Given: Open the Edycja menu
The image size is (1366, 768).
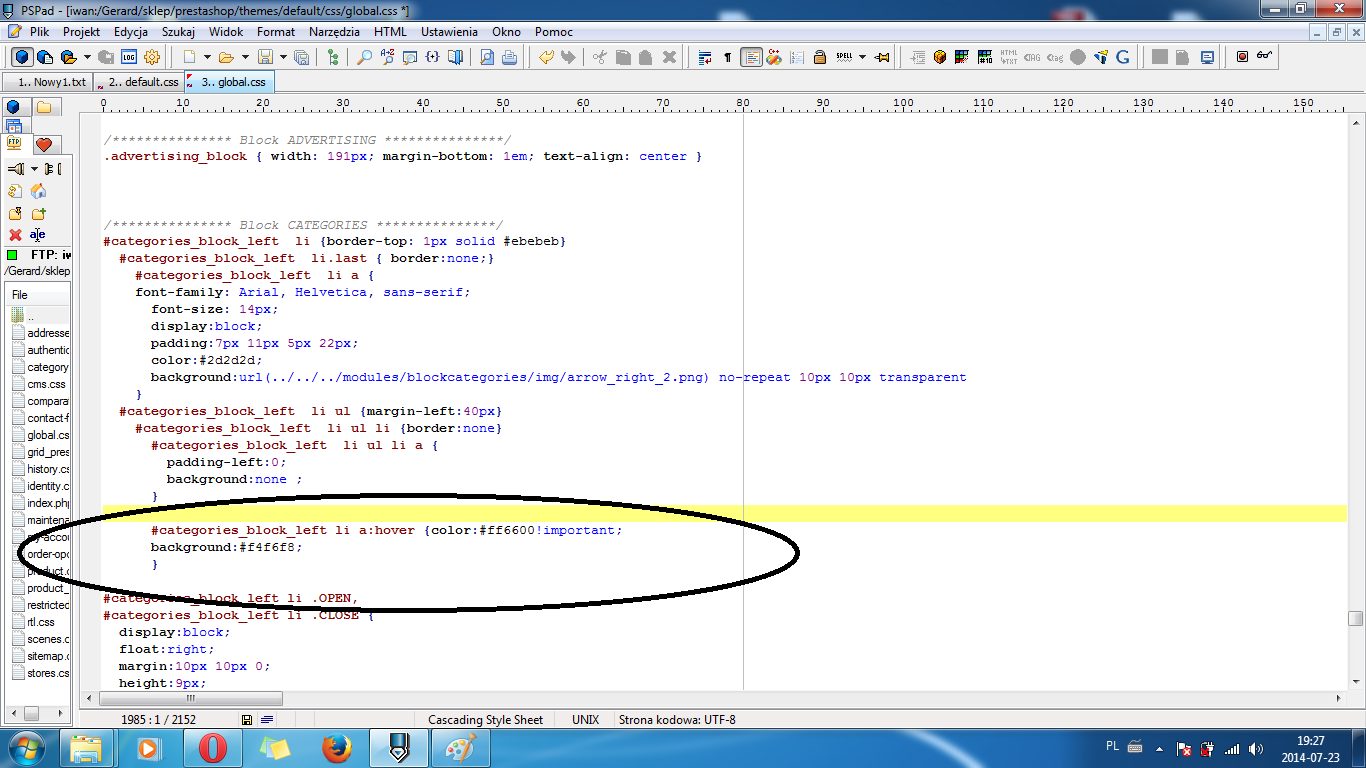Looking at the screenshot, I should click(131, 32).
